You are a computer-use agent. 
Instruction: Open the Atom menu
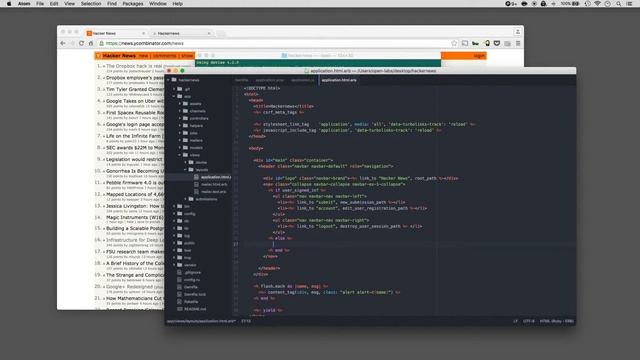[24, 4]
